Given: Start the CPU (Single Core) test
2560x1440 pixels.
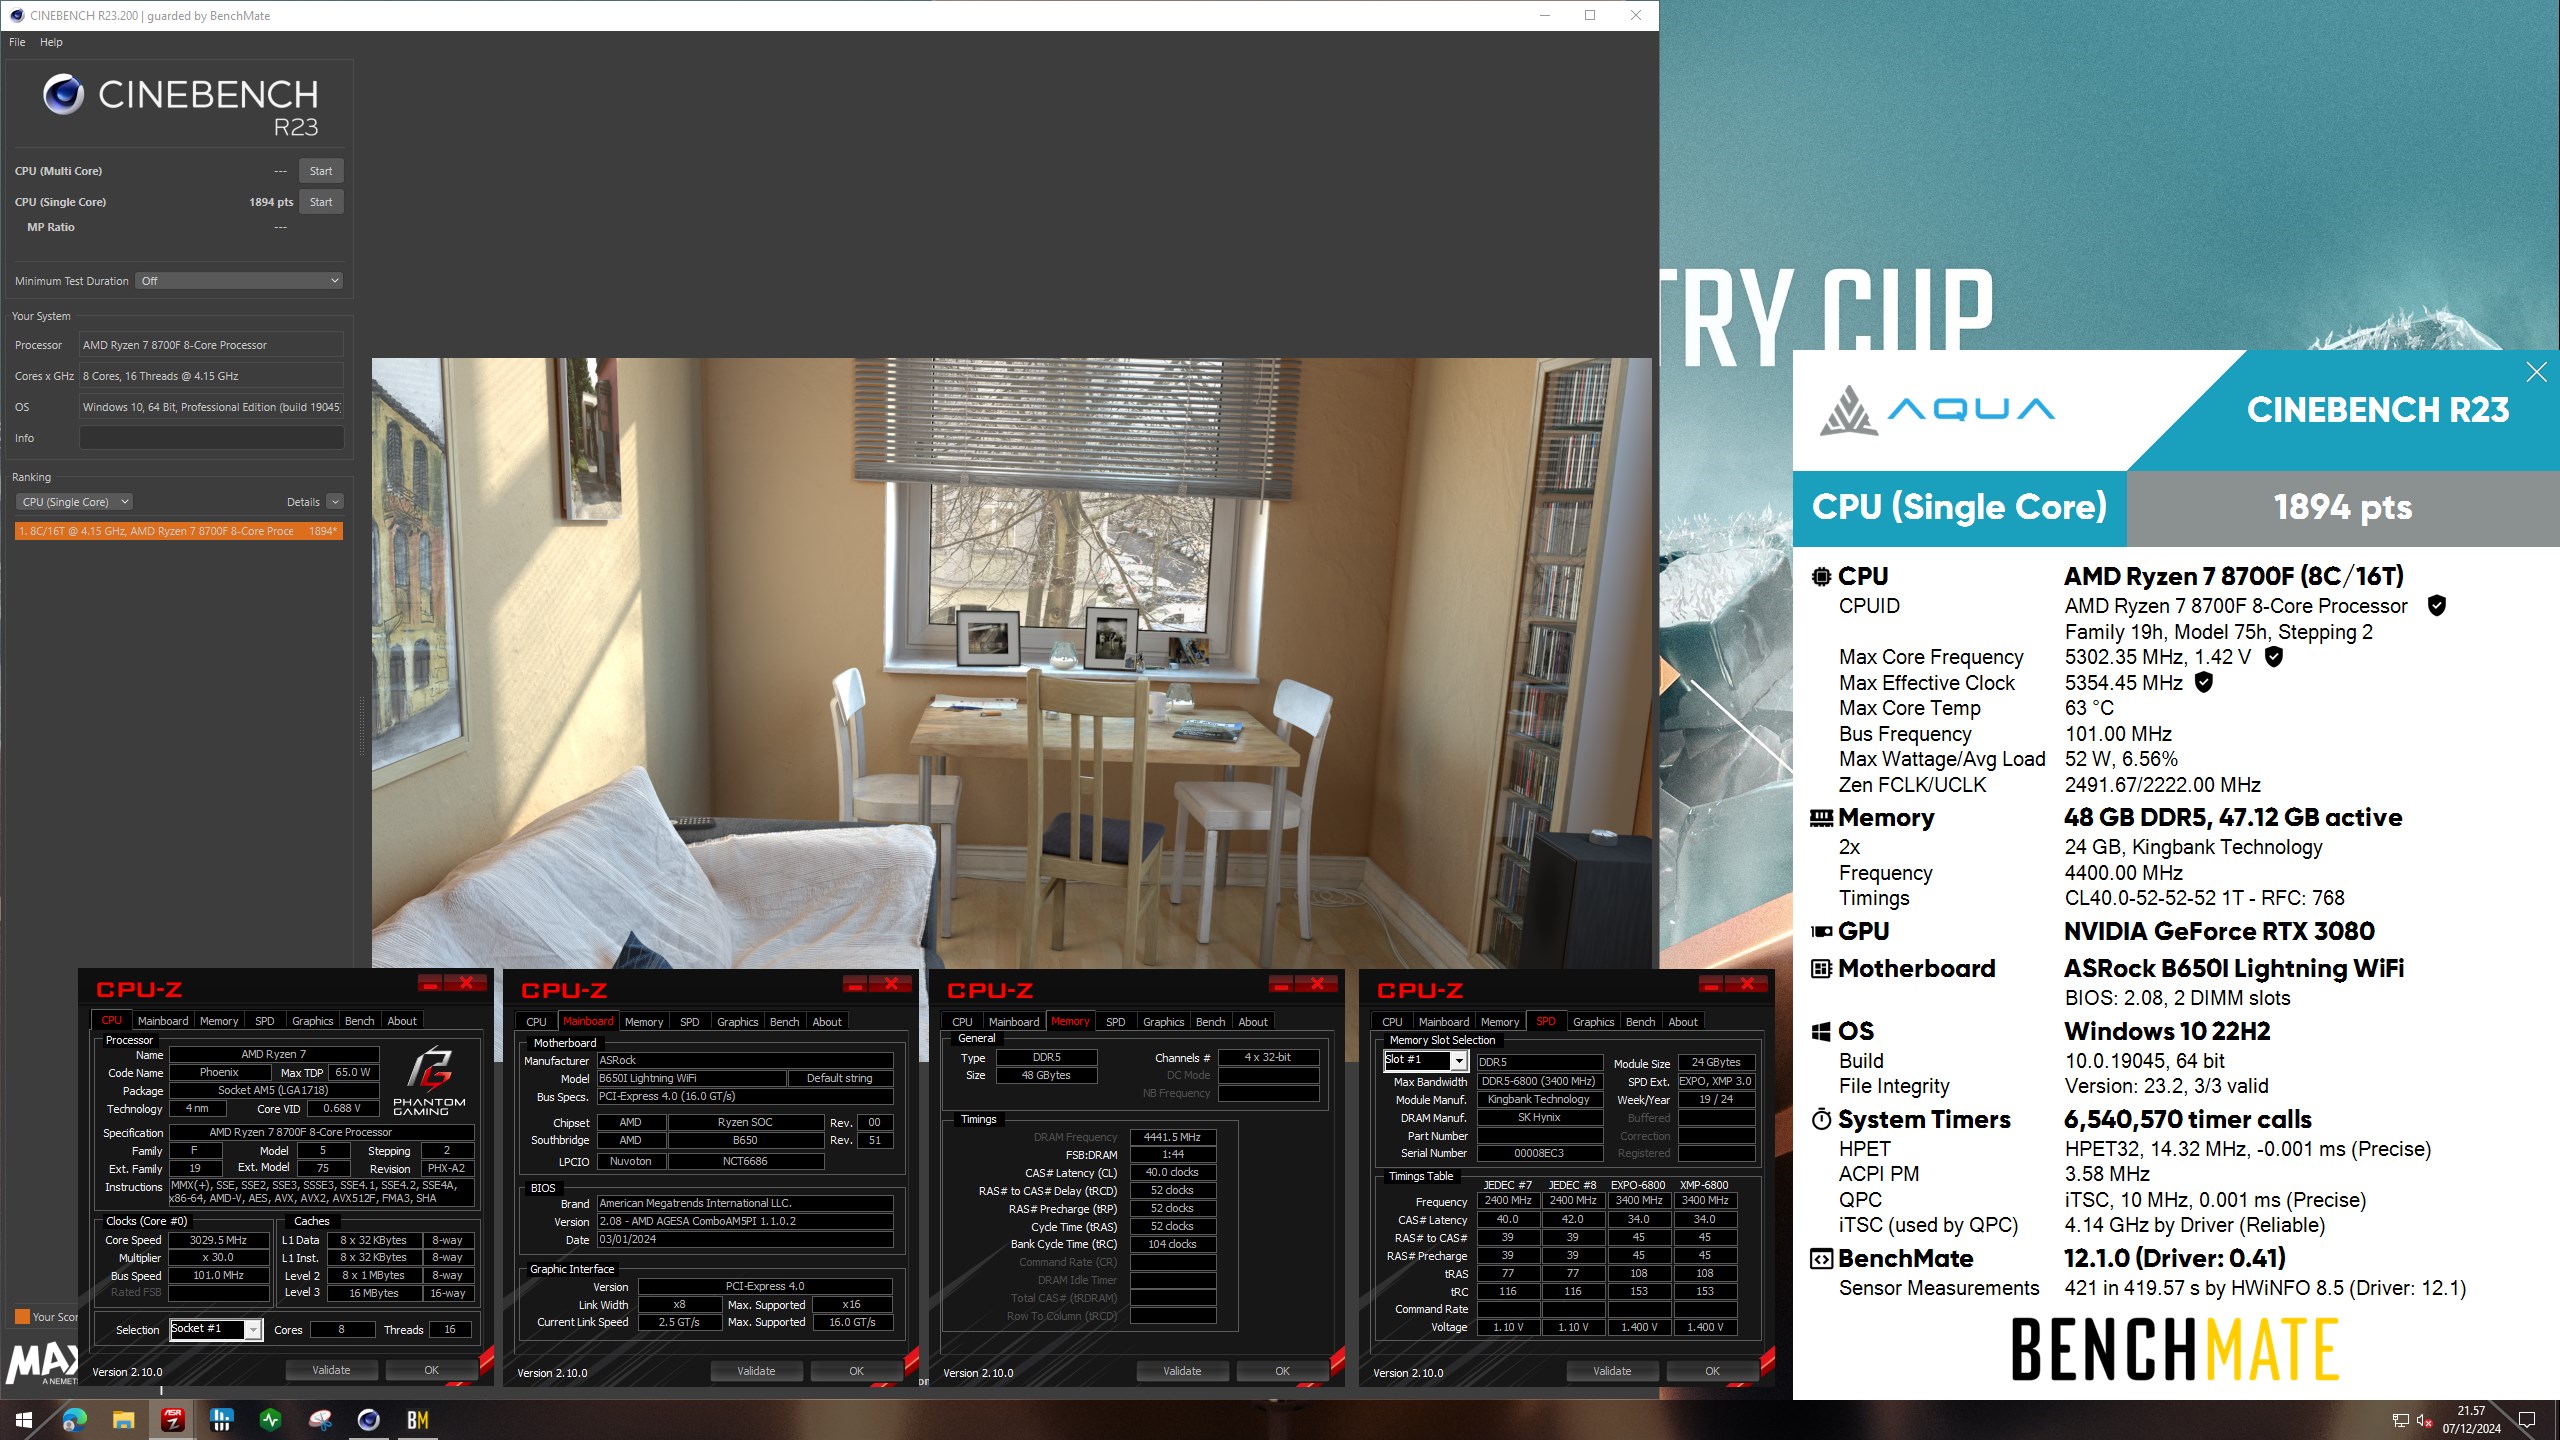Looking at the screenshot, I should click(321, 202).
